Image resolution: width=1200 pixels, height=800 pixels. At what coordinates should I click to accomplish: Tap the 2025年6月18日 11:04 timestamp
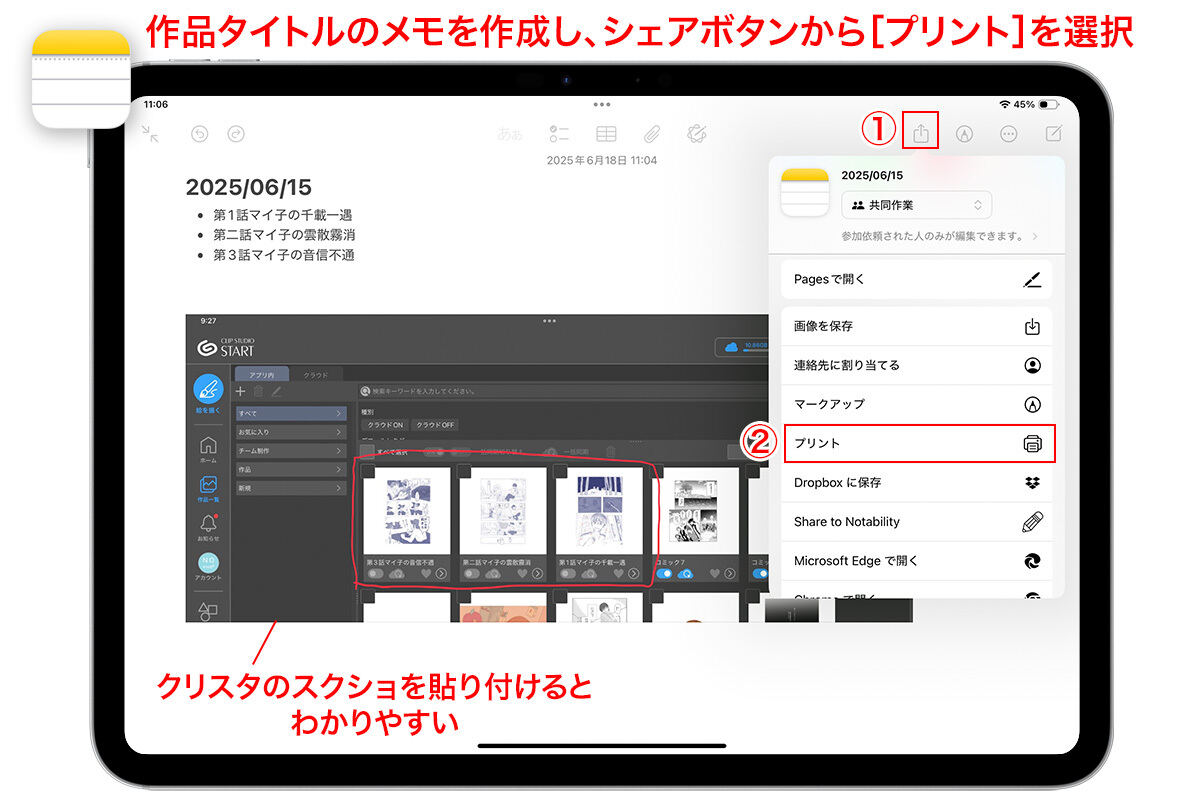602,160
